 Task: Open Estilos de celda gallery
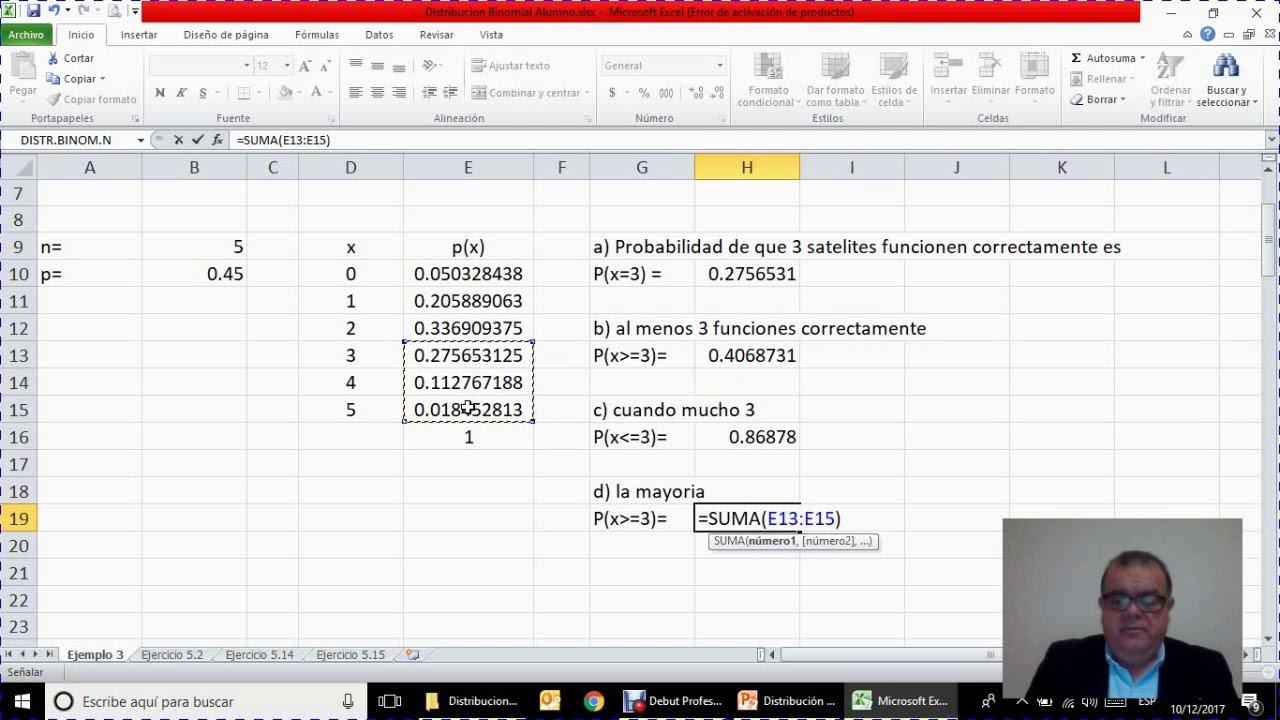(x=894, y=80)
